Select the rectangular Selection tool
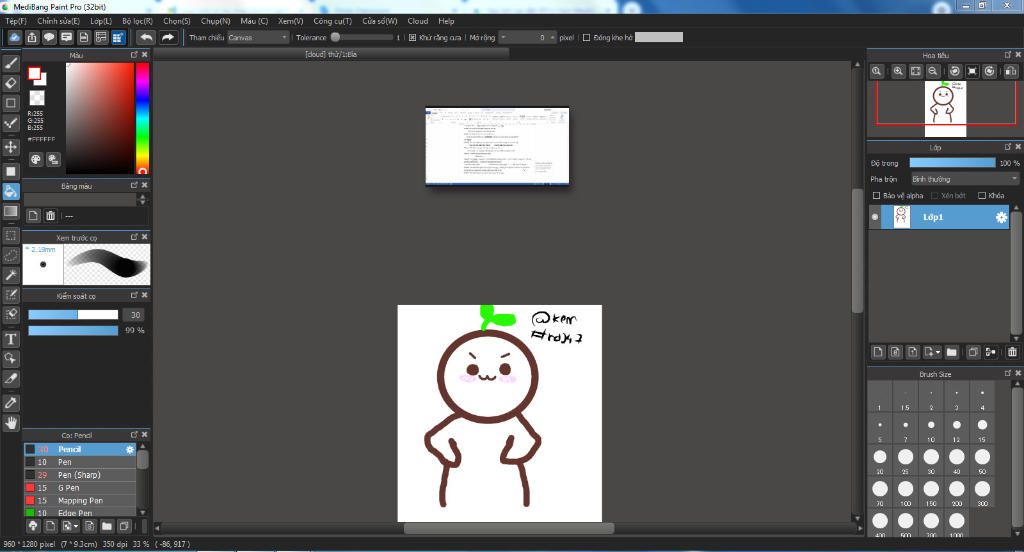Image resolution: width=1024 pixels, height=552 pixels. click(x=10, y=235)
